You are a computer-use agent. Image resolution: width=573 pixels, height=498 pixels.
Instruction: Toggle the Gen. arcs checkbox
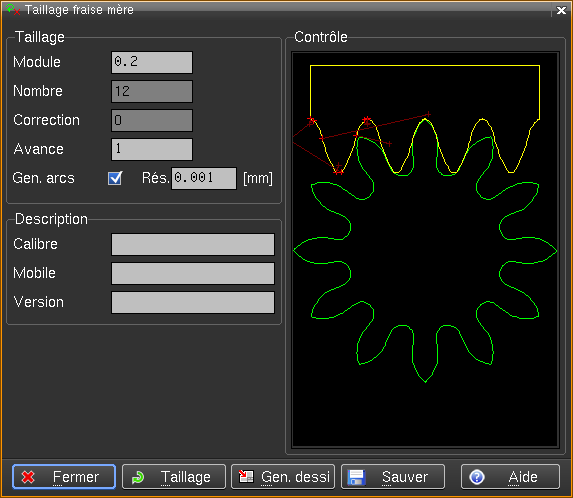tap(115, 178)
